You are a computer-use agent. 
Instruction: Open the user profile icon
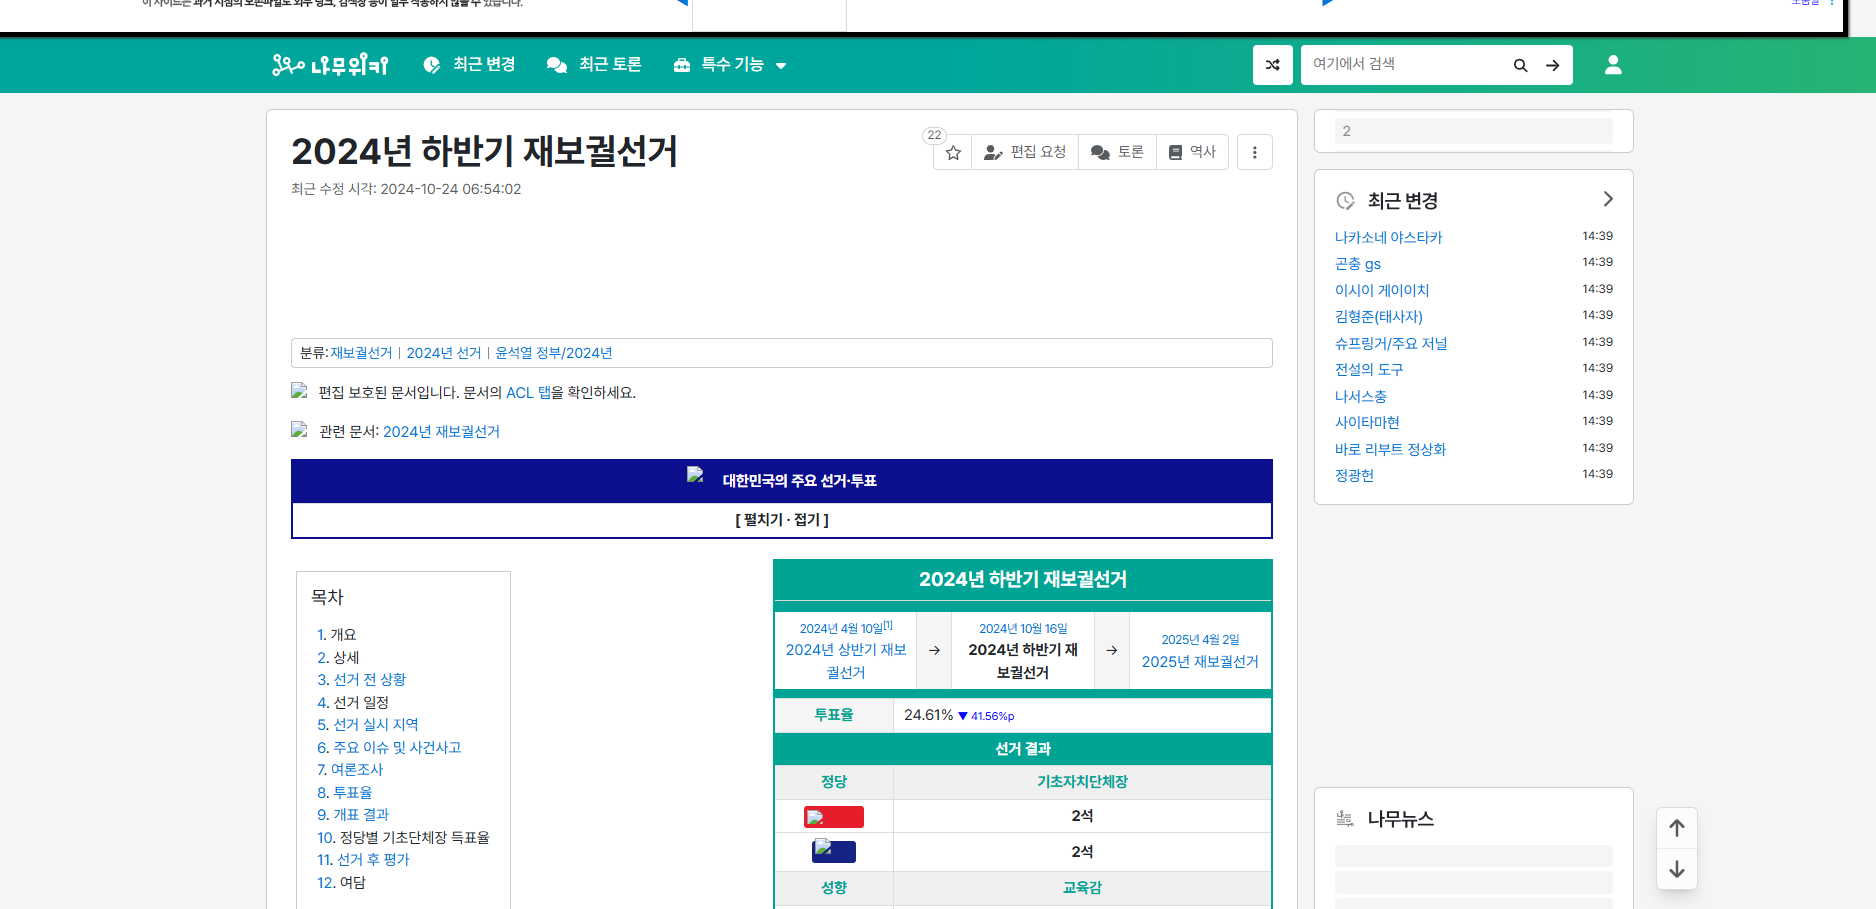pos(1613,65)
